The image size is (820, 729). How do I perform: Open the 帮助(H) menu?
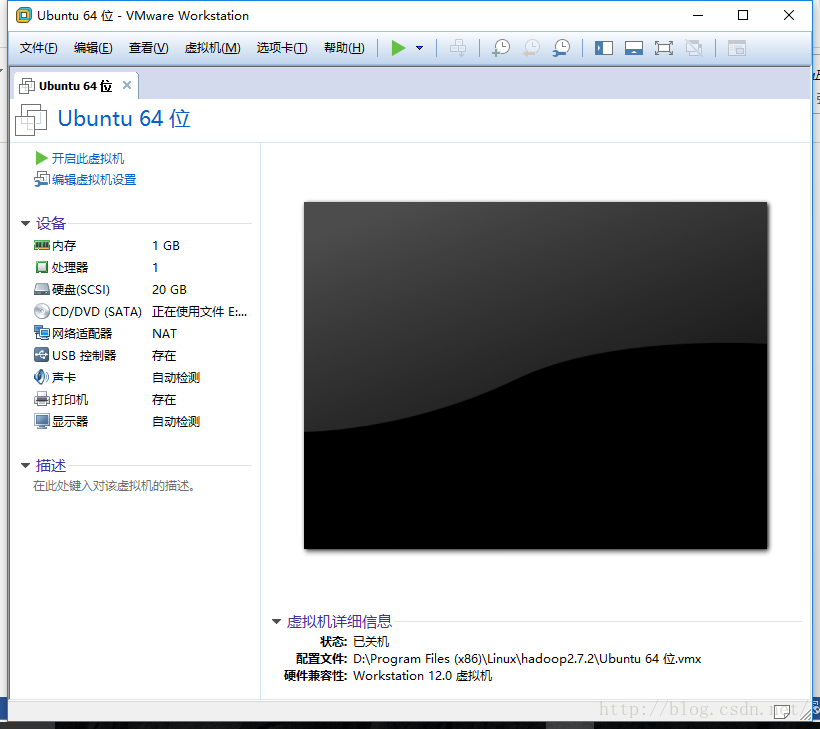point(344,48)
